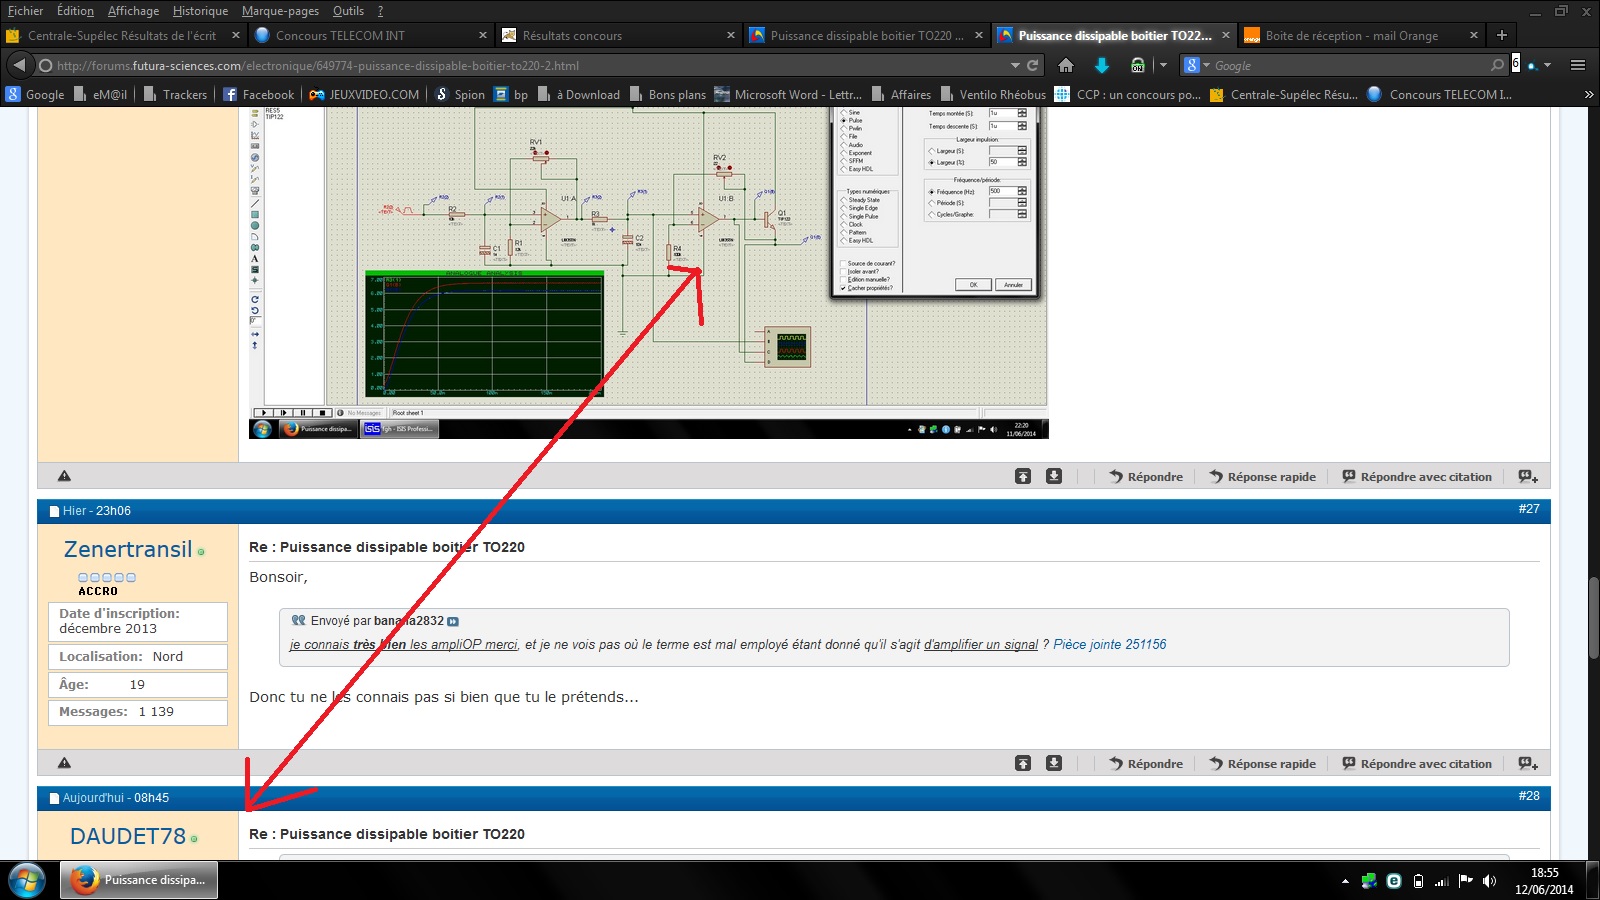Open the Affichage menu
The image size is (1600, 900).
(133, 11)
